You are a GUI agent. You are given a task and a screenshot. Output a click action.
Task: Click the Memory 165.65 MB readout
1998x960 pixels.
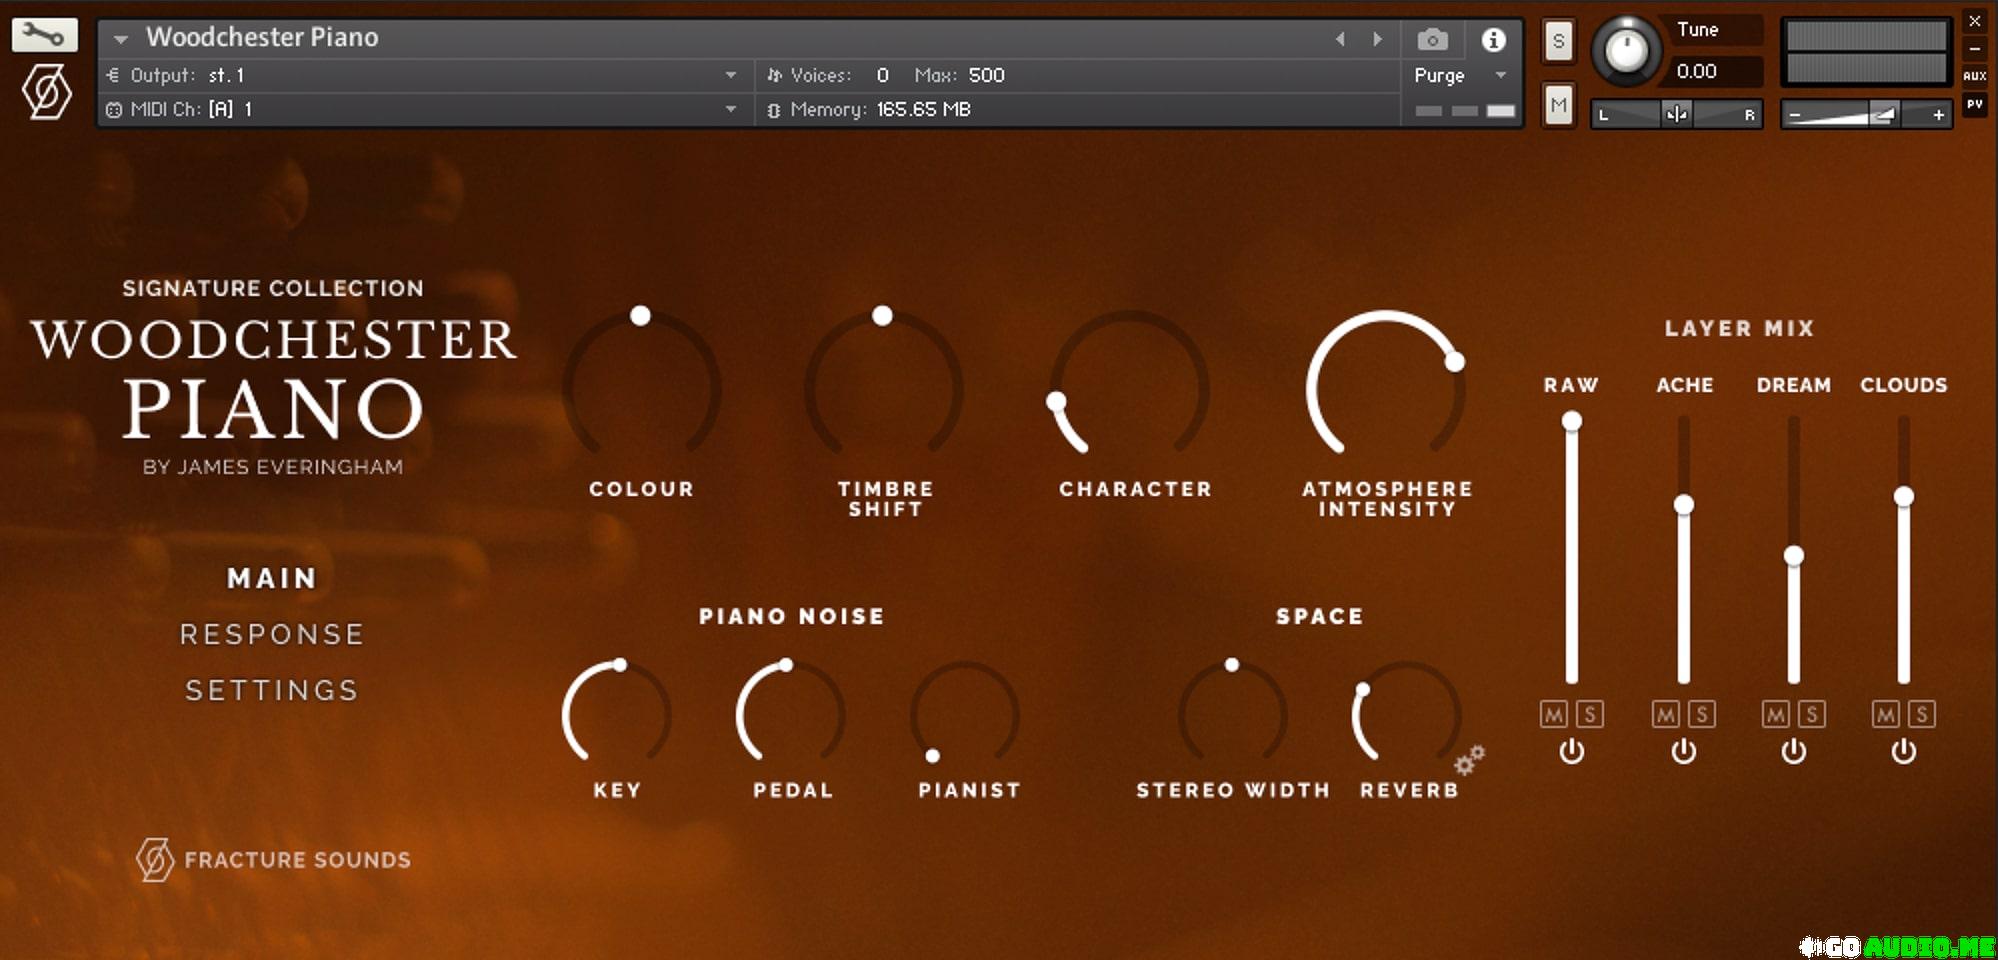(868, 110)
